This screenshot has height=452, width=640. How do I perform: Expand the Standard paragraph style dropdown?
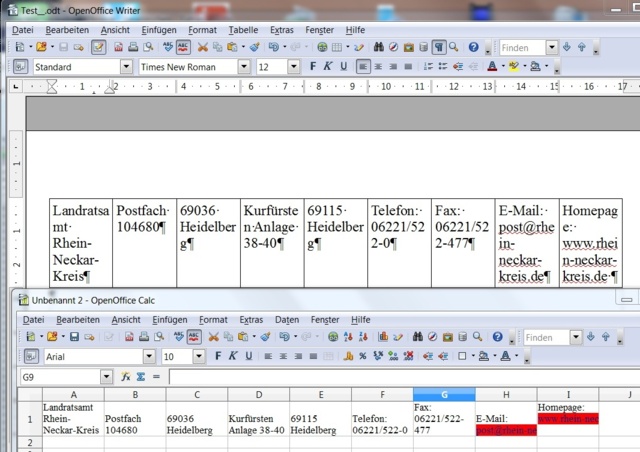click(x=126, y=67)
